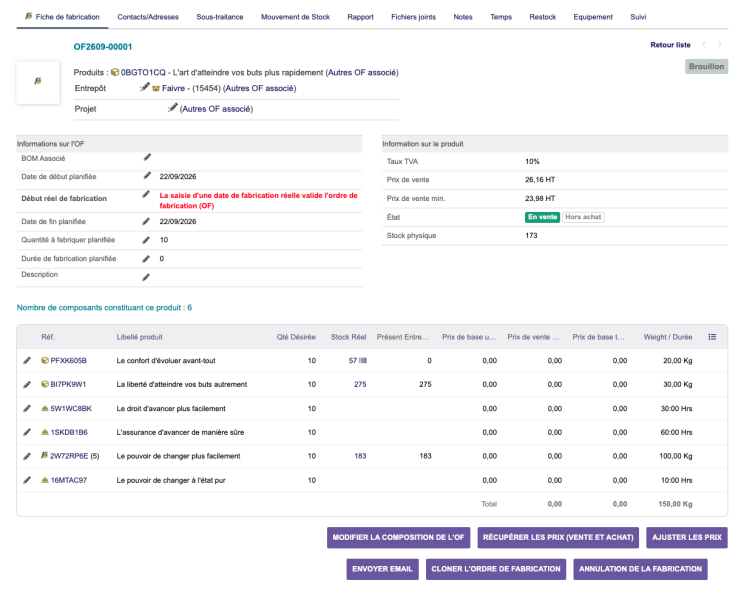Open the Rapport tab
Viewport: 738px width, 600px height.
(x=360, y=17)
